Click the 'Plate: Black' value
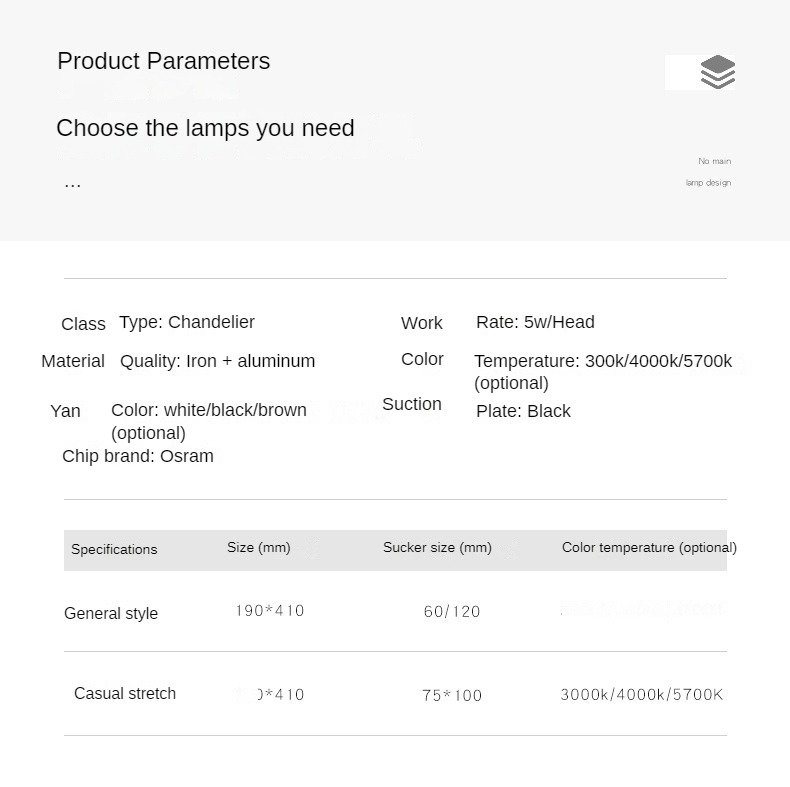 pyautogui.click(x=523, y=411)
